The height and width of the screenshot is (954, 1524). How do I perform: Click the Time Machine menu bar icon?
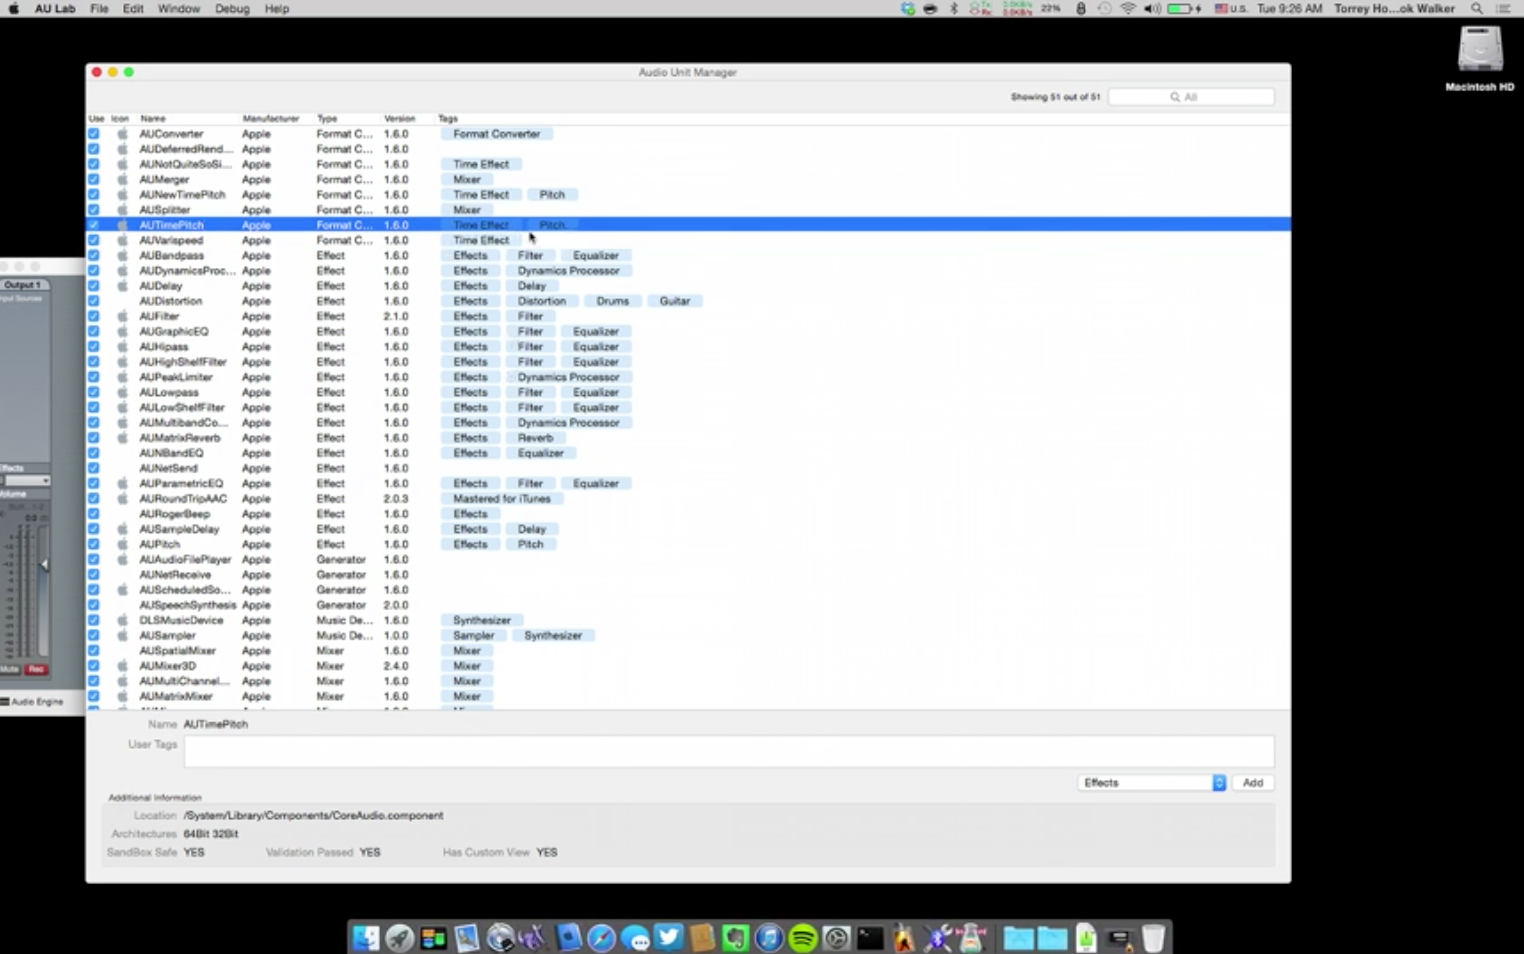click(1104, 9)
